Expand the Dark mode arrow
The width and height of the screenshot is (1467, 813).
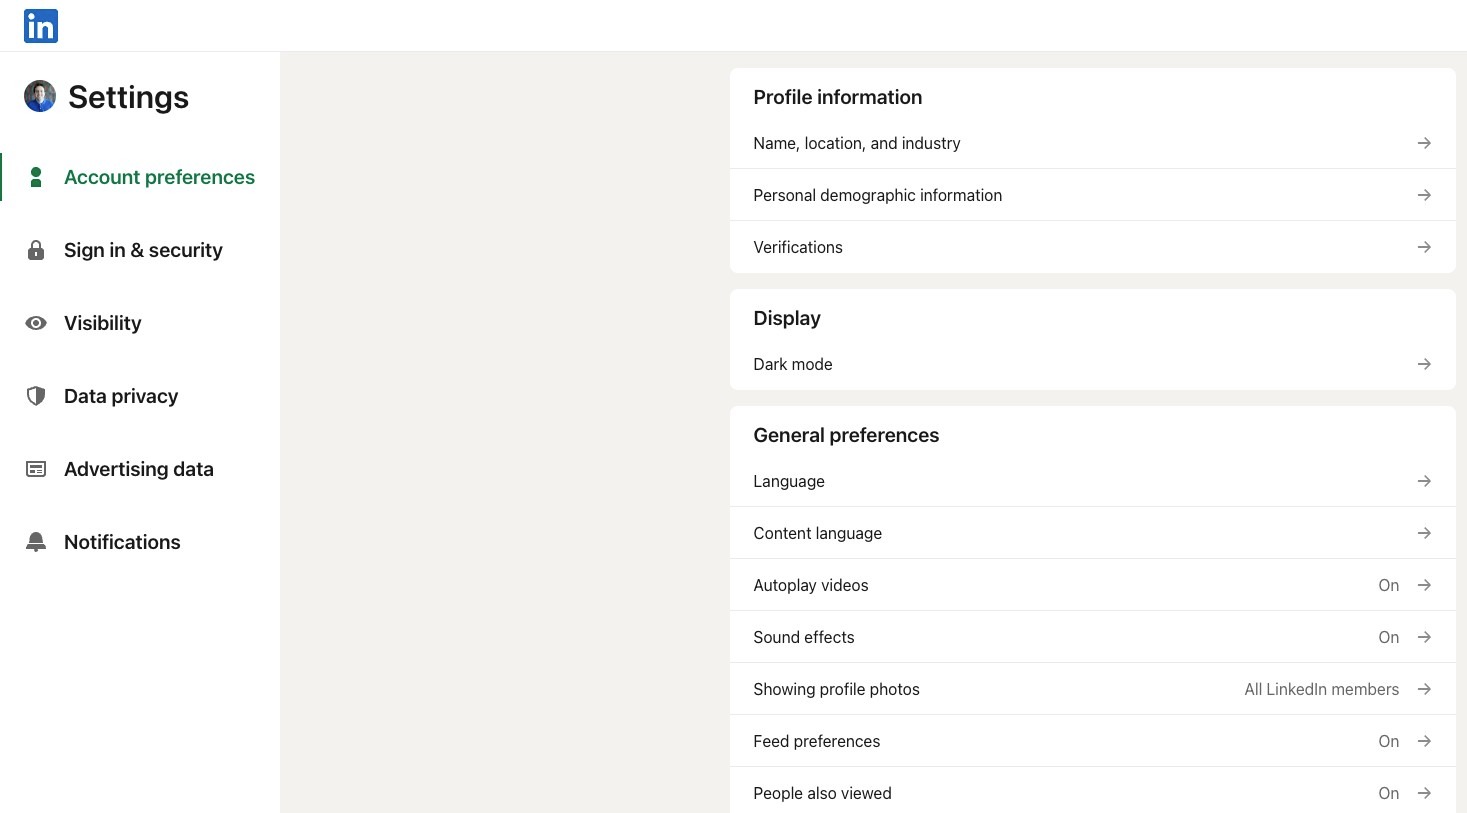tap(1424, 364)
